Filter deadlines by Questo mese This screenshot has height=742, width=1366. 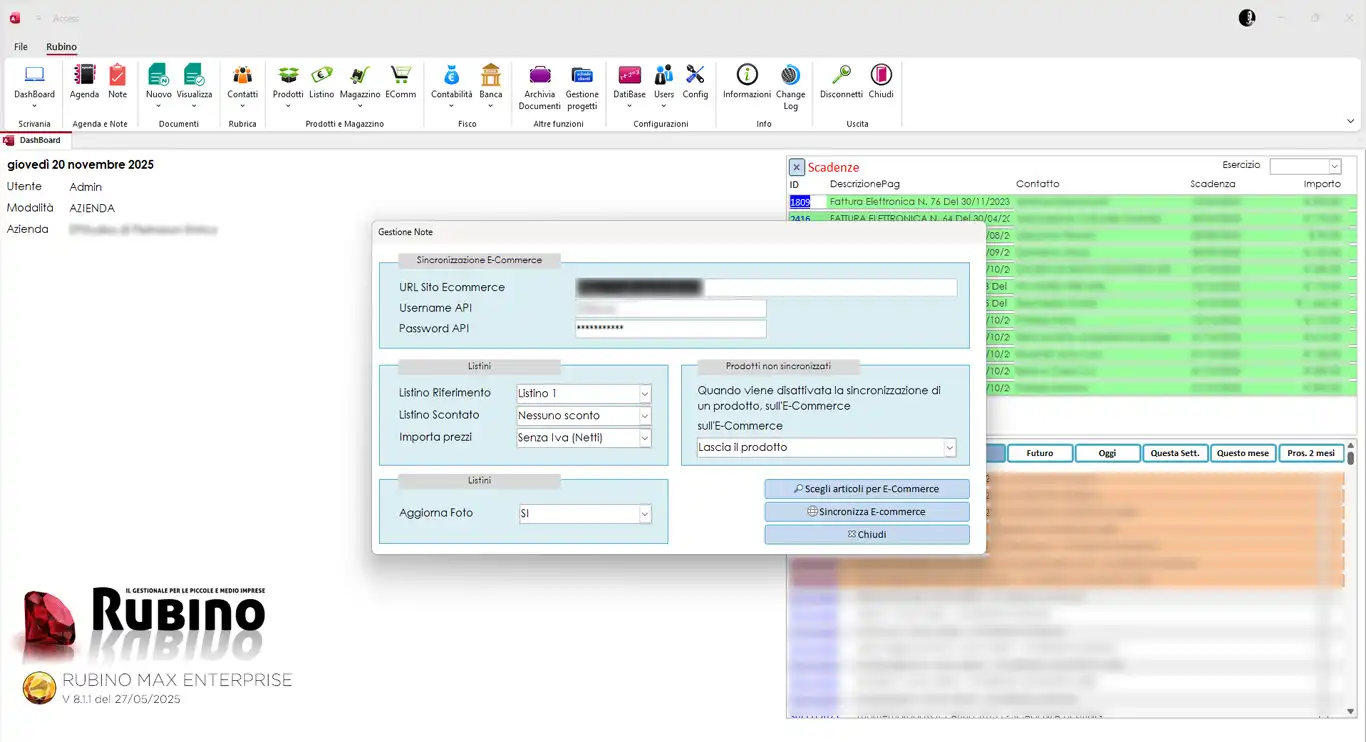[x=1243, y=453]
